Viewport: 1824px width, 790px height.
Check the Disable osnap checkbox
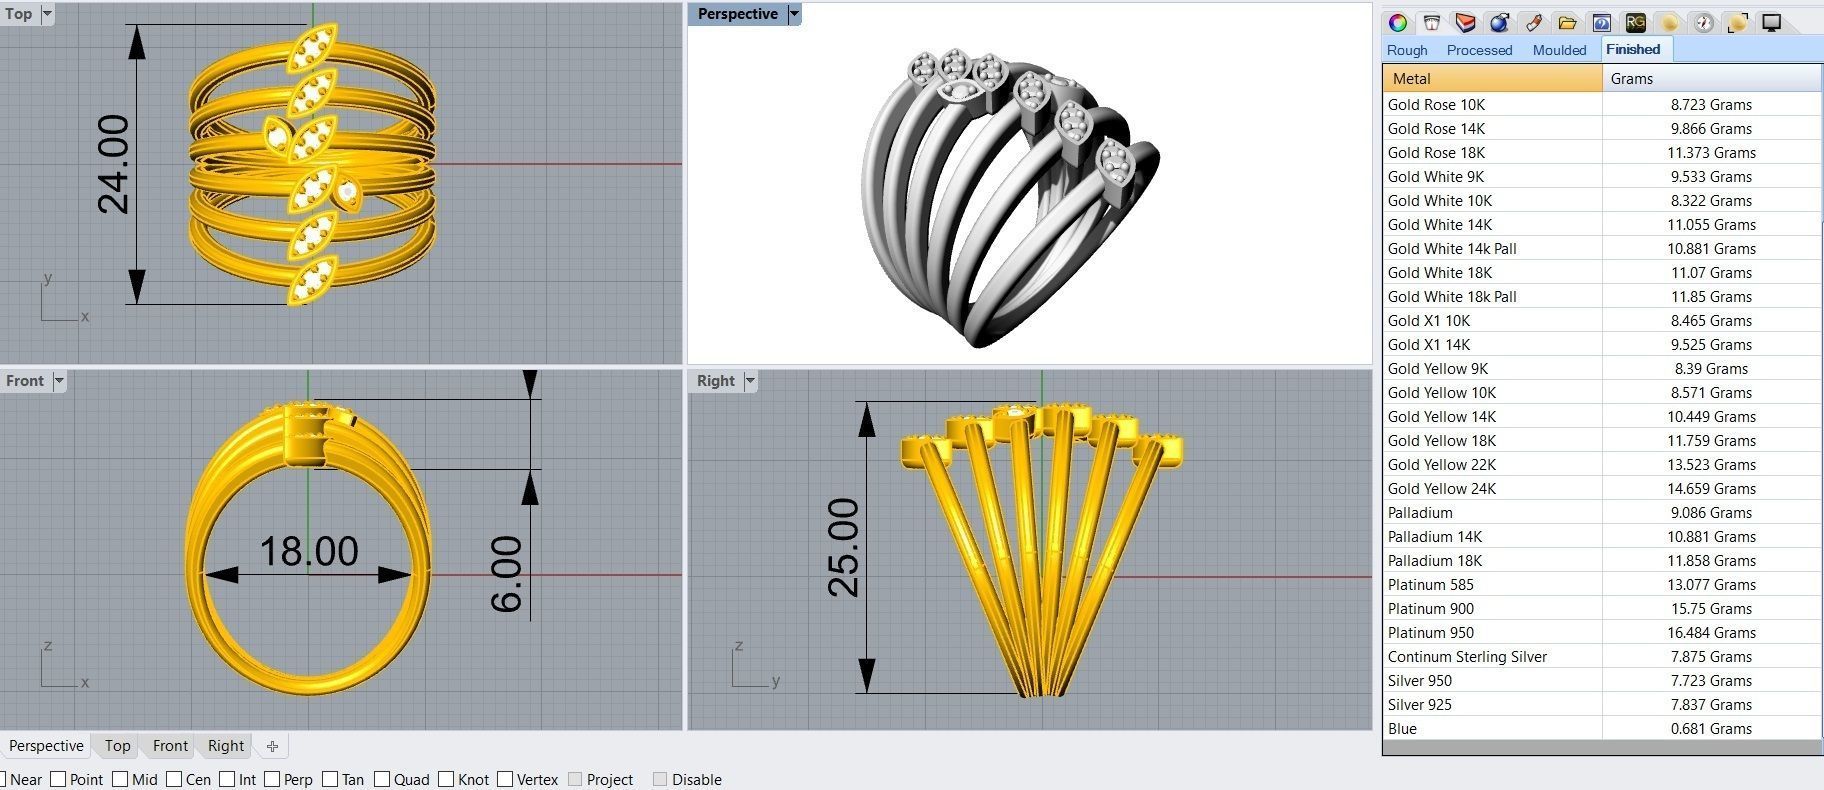point(660,779)
